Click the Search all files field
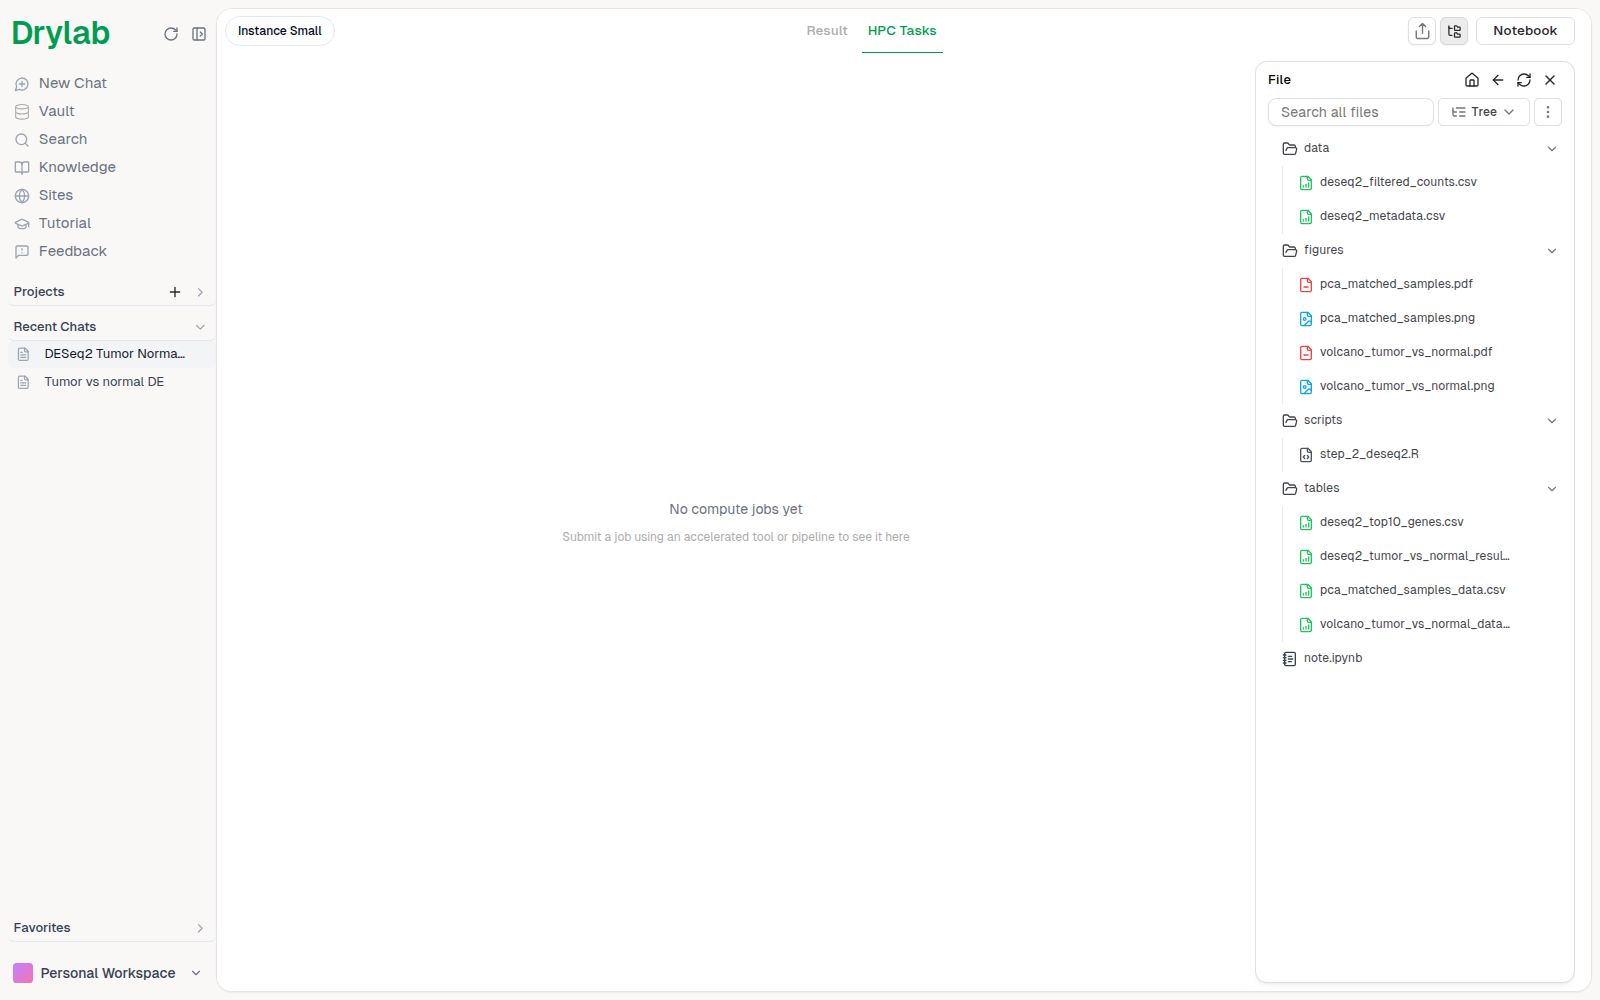This screenshot has height=1000, width=1600. pos(1351,112)
